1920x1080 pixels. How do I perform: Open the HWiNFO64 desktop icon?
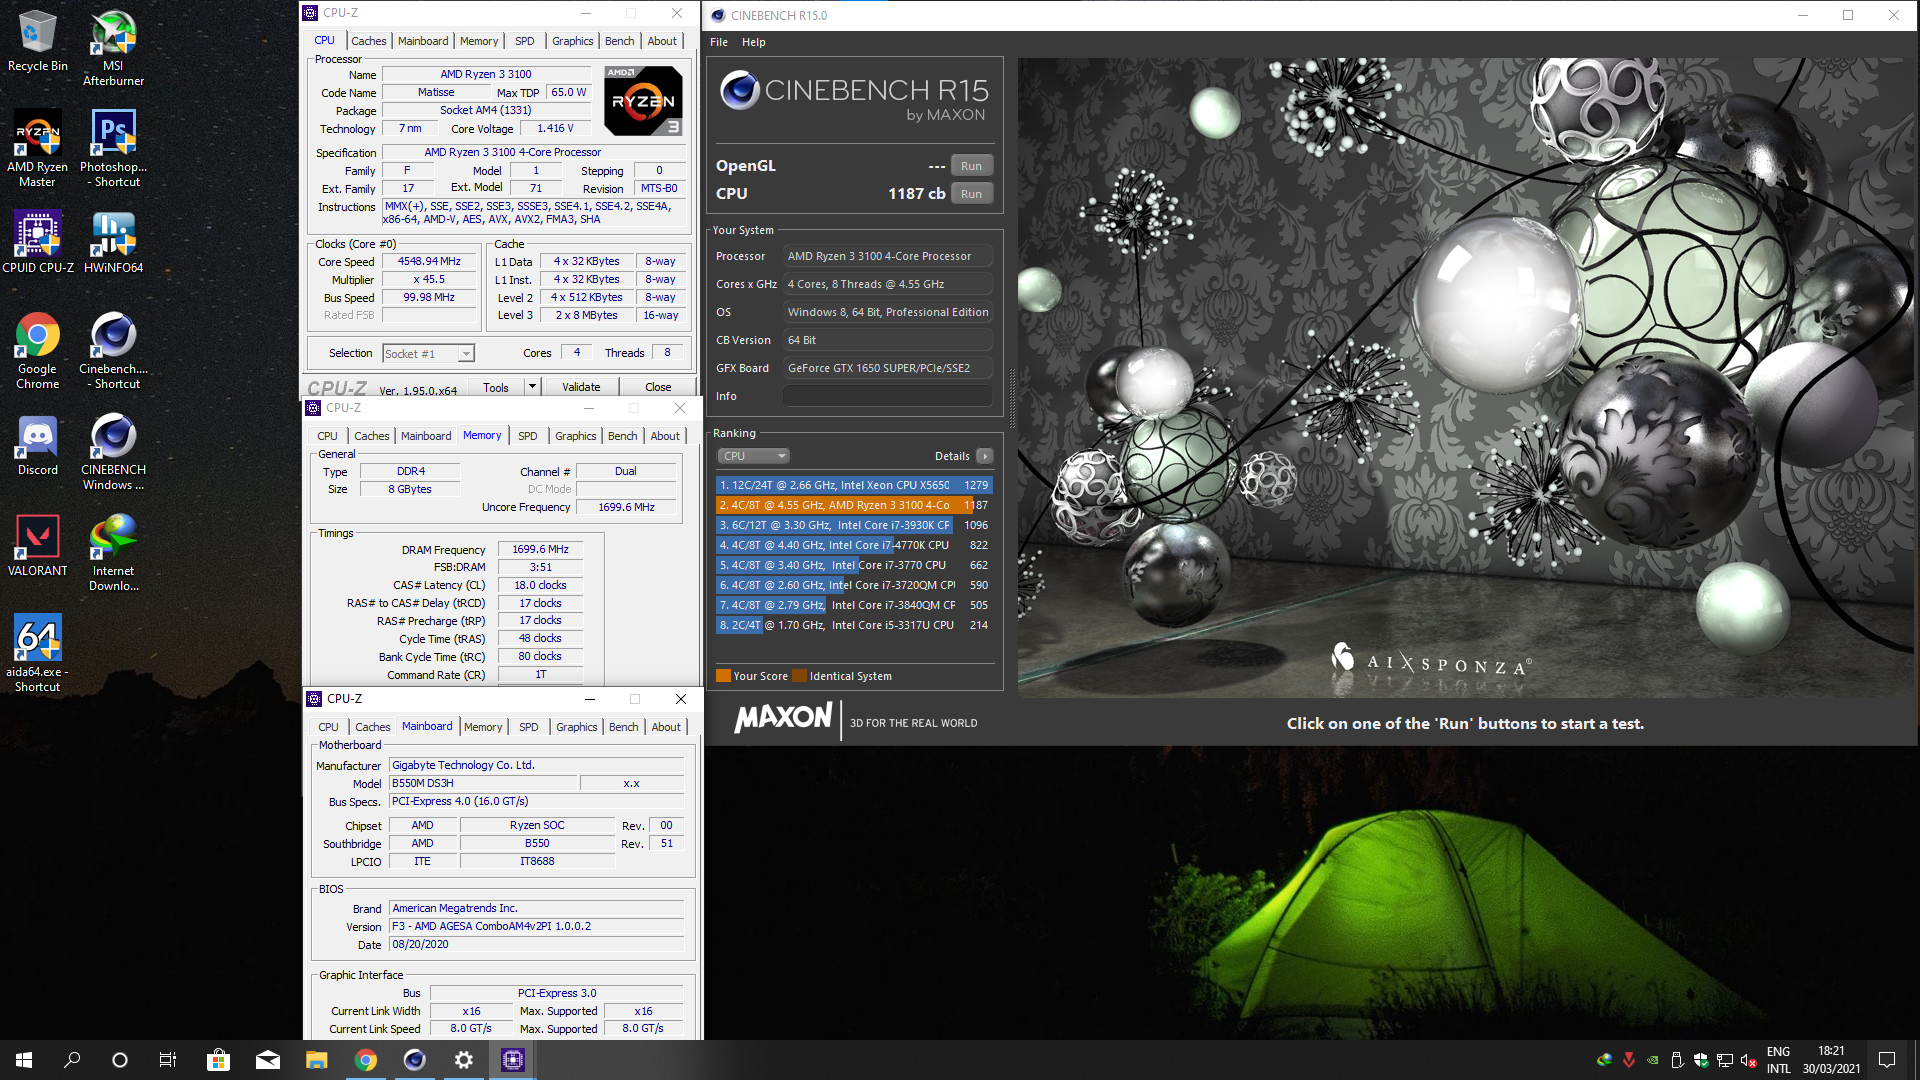113,242
